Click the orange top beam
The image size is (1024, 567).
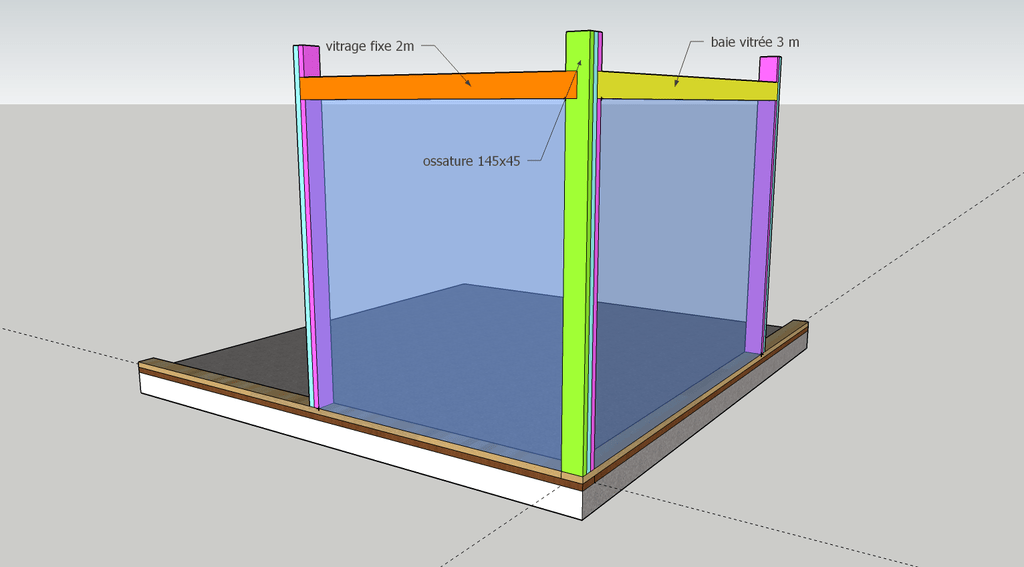point(438,86)
